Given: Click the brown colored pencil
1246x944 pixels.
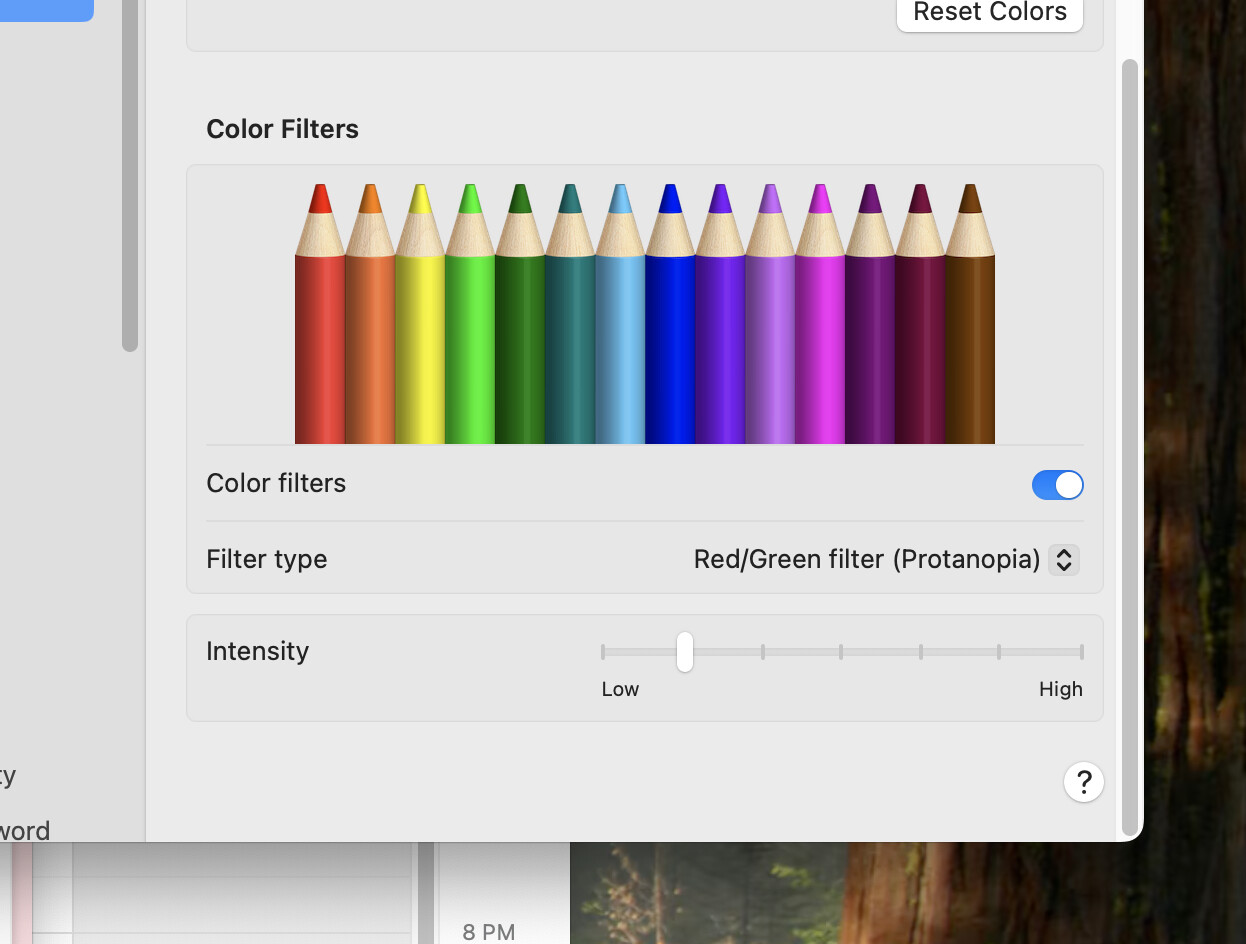Looking at the screenshot, I should (970, 340).
